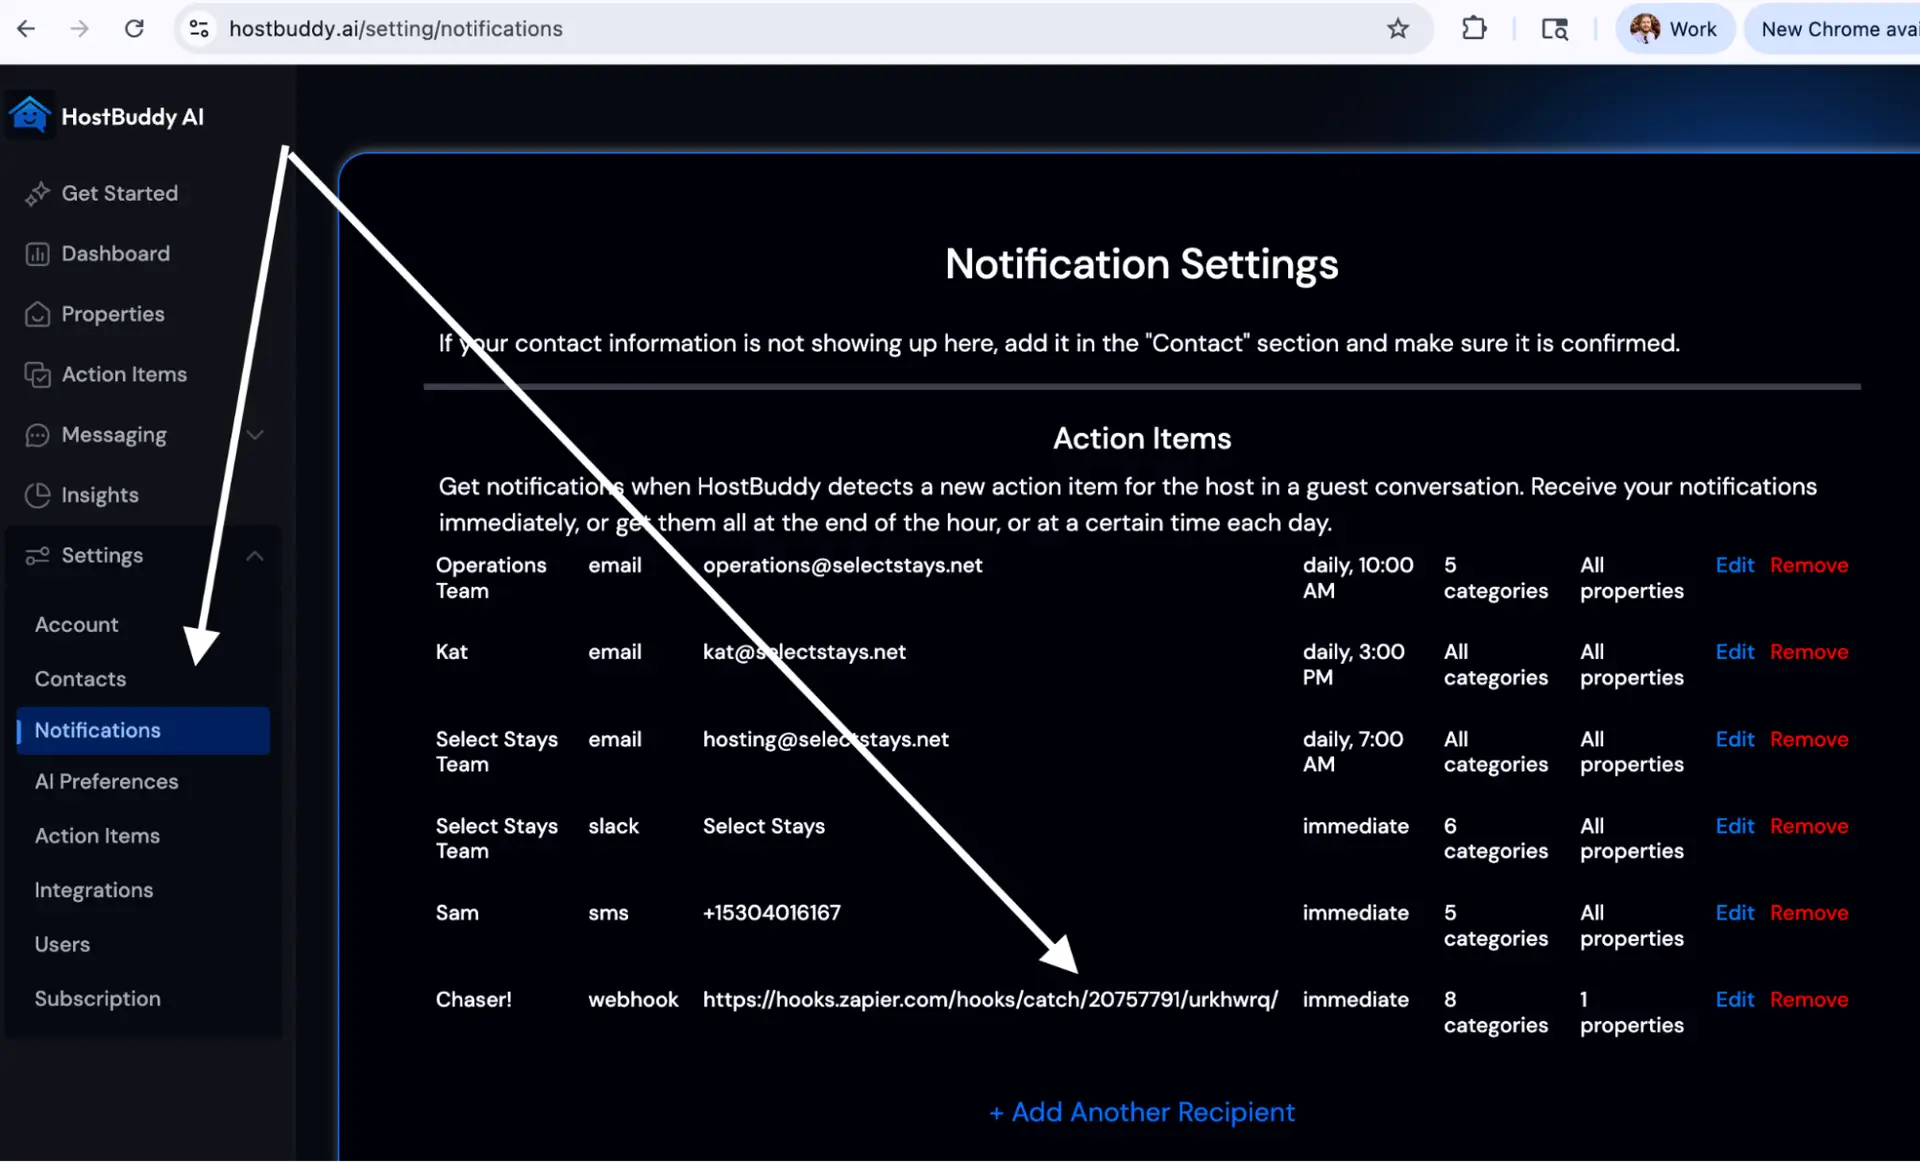The height and width of the screenshot is (1162, 1920).
Task: Select the Properties house icon
Action: 38,313
